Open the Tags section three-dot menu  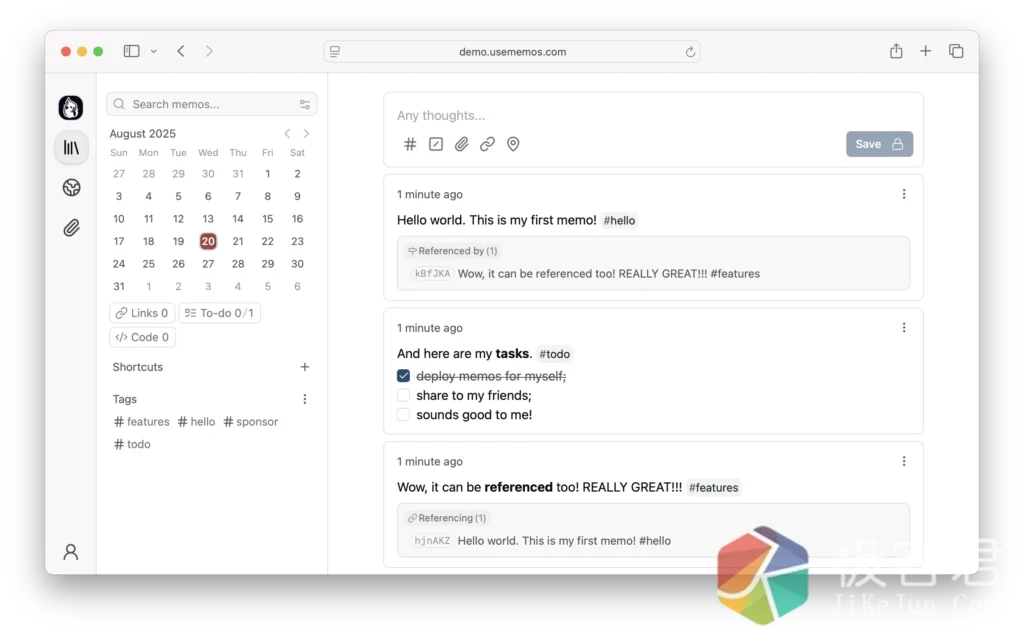click(x=305, y=399)
